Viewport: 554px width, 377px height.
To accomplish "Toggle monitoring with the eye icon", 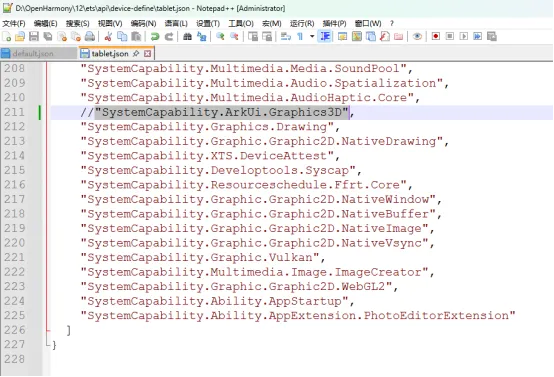I will tap(417, 36).
